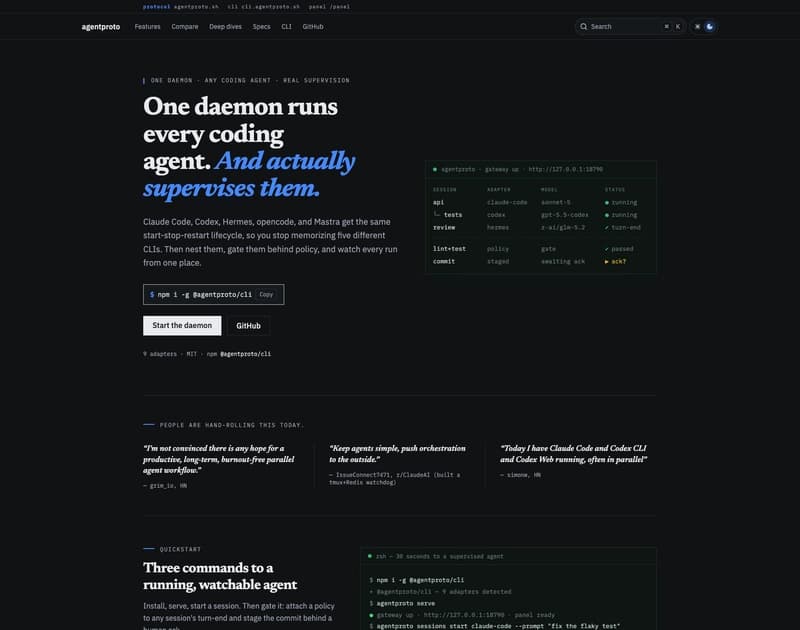Click the Start the daemon button
The image size is (800, 630).
[x=182, y=325]
